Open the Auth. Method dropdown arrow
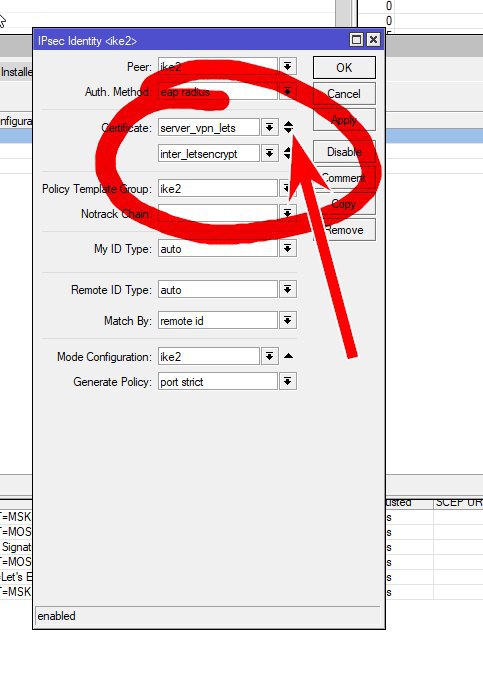483x686 pixels. (x=287, y=92)
